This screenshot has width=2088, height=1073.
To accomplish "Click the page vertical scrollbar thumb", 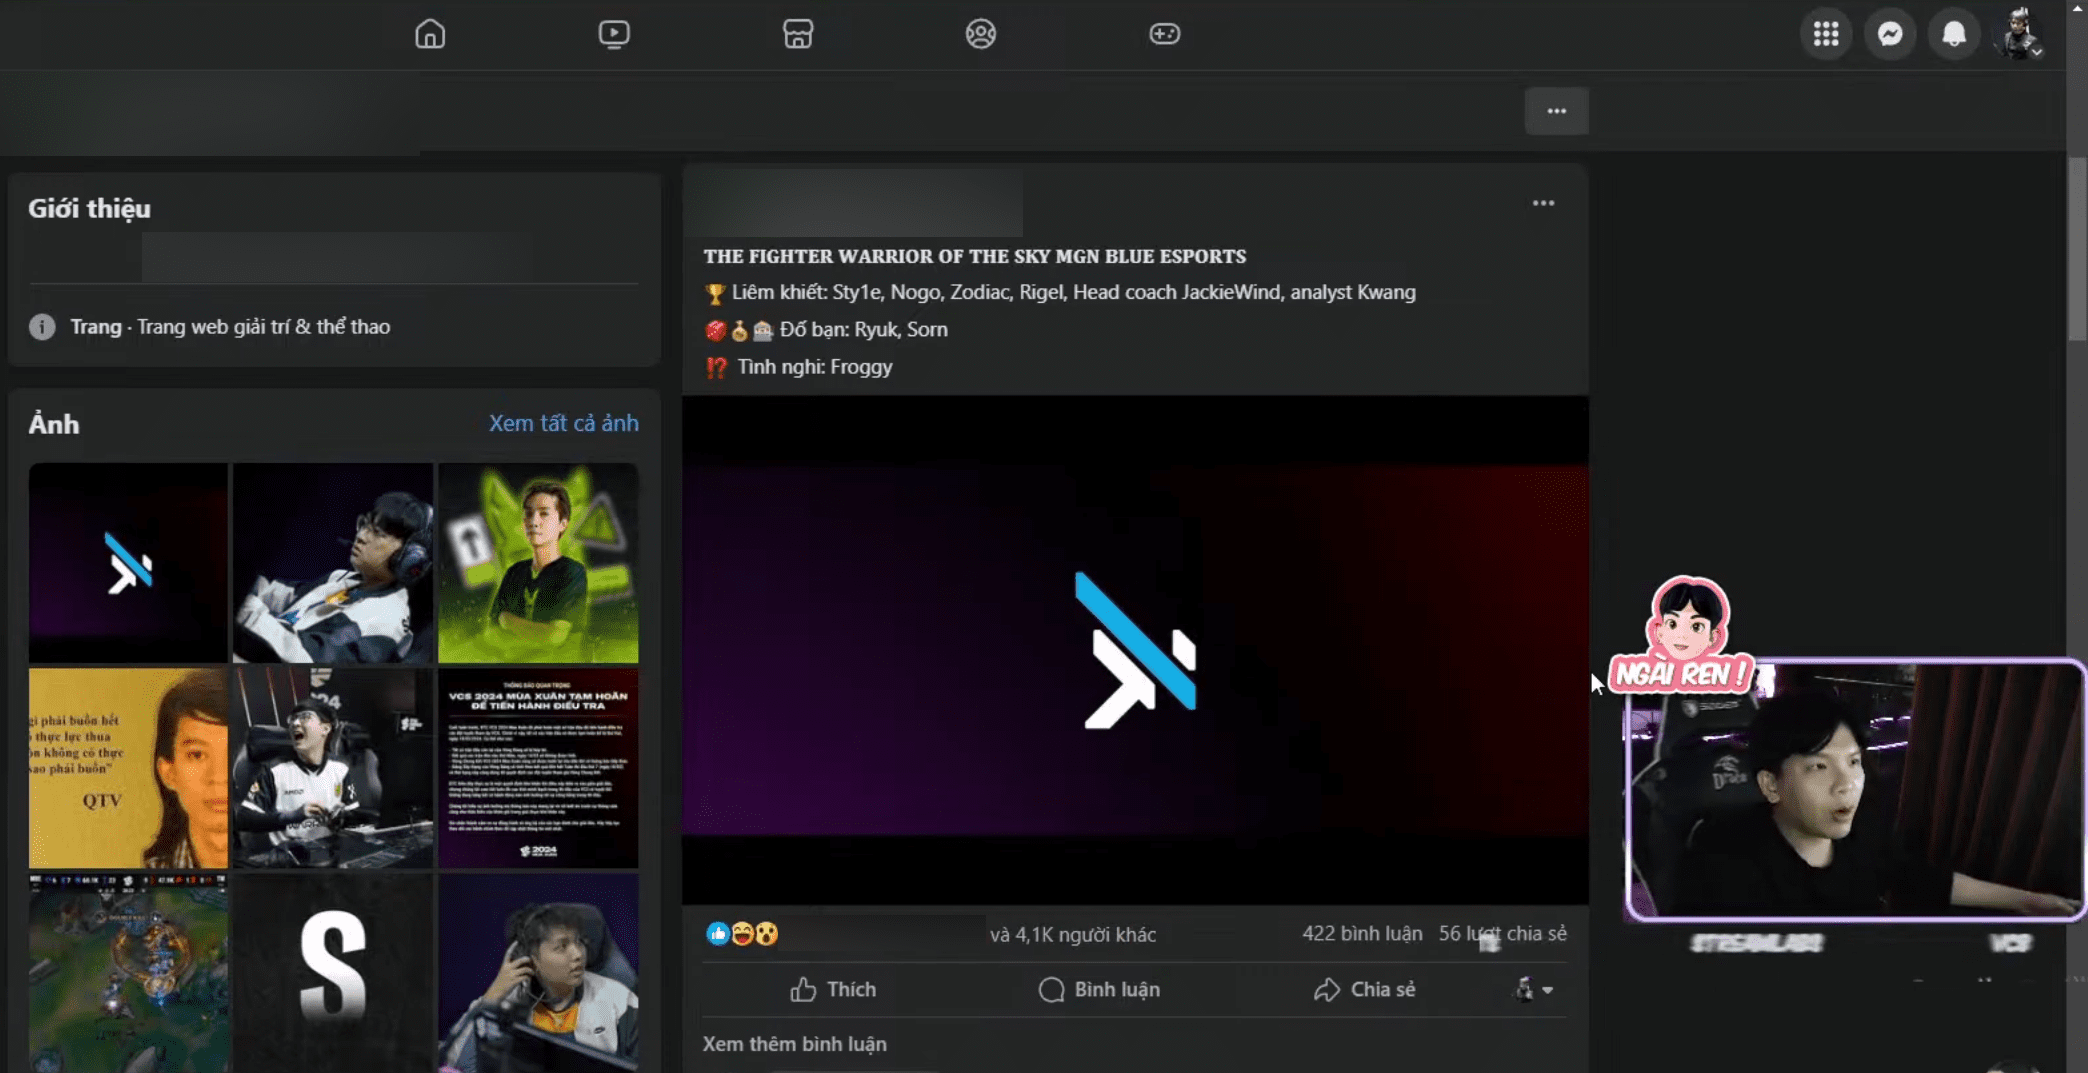I will (x=2077, y=248).
